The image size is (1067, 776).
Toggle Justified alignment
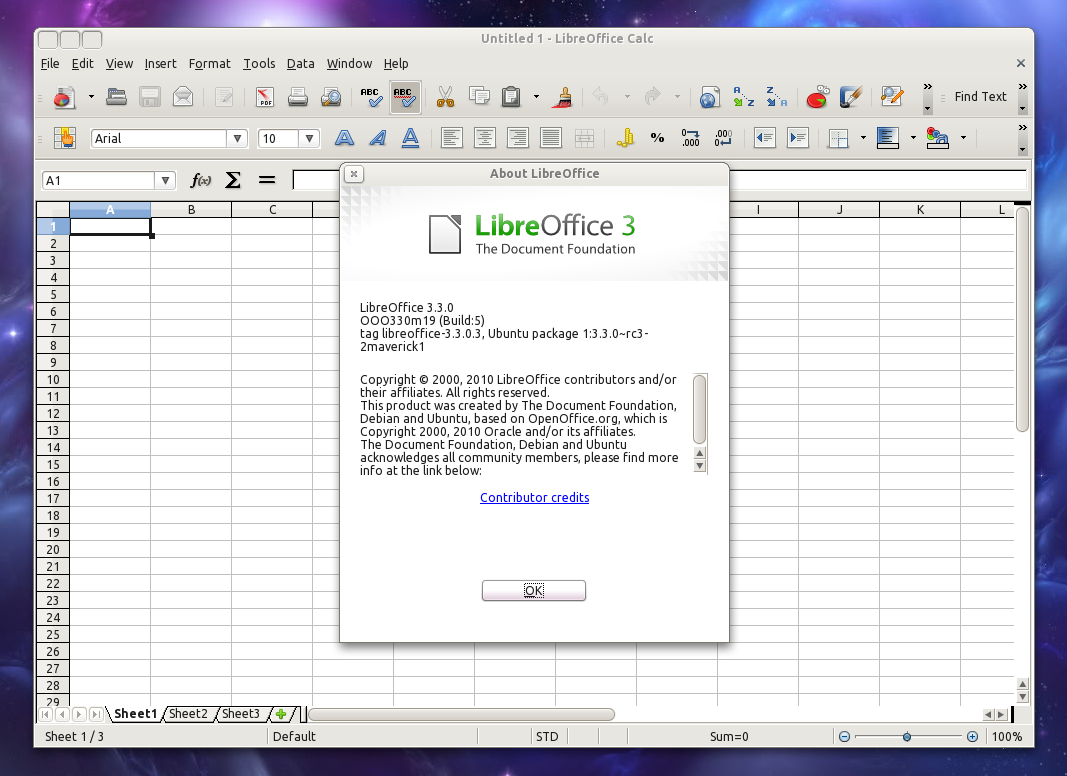coord(551,138)
